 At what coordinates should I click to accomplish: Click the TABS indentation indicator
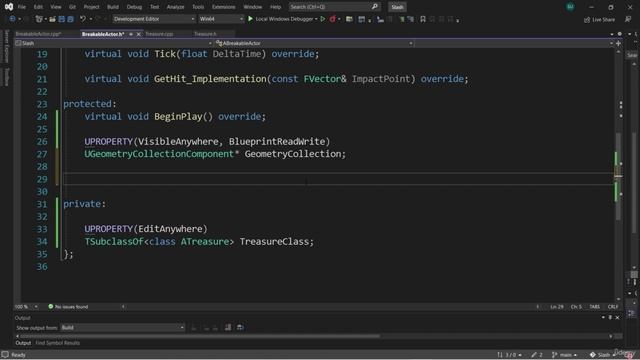click(x=594, y=307)
